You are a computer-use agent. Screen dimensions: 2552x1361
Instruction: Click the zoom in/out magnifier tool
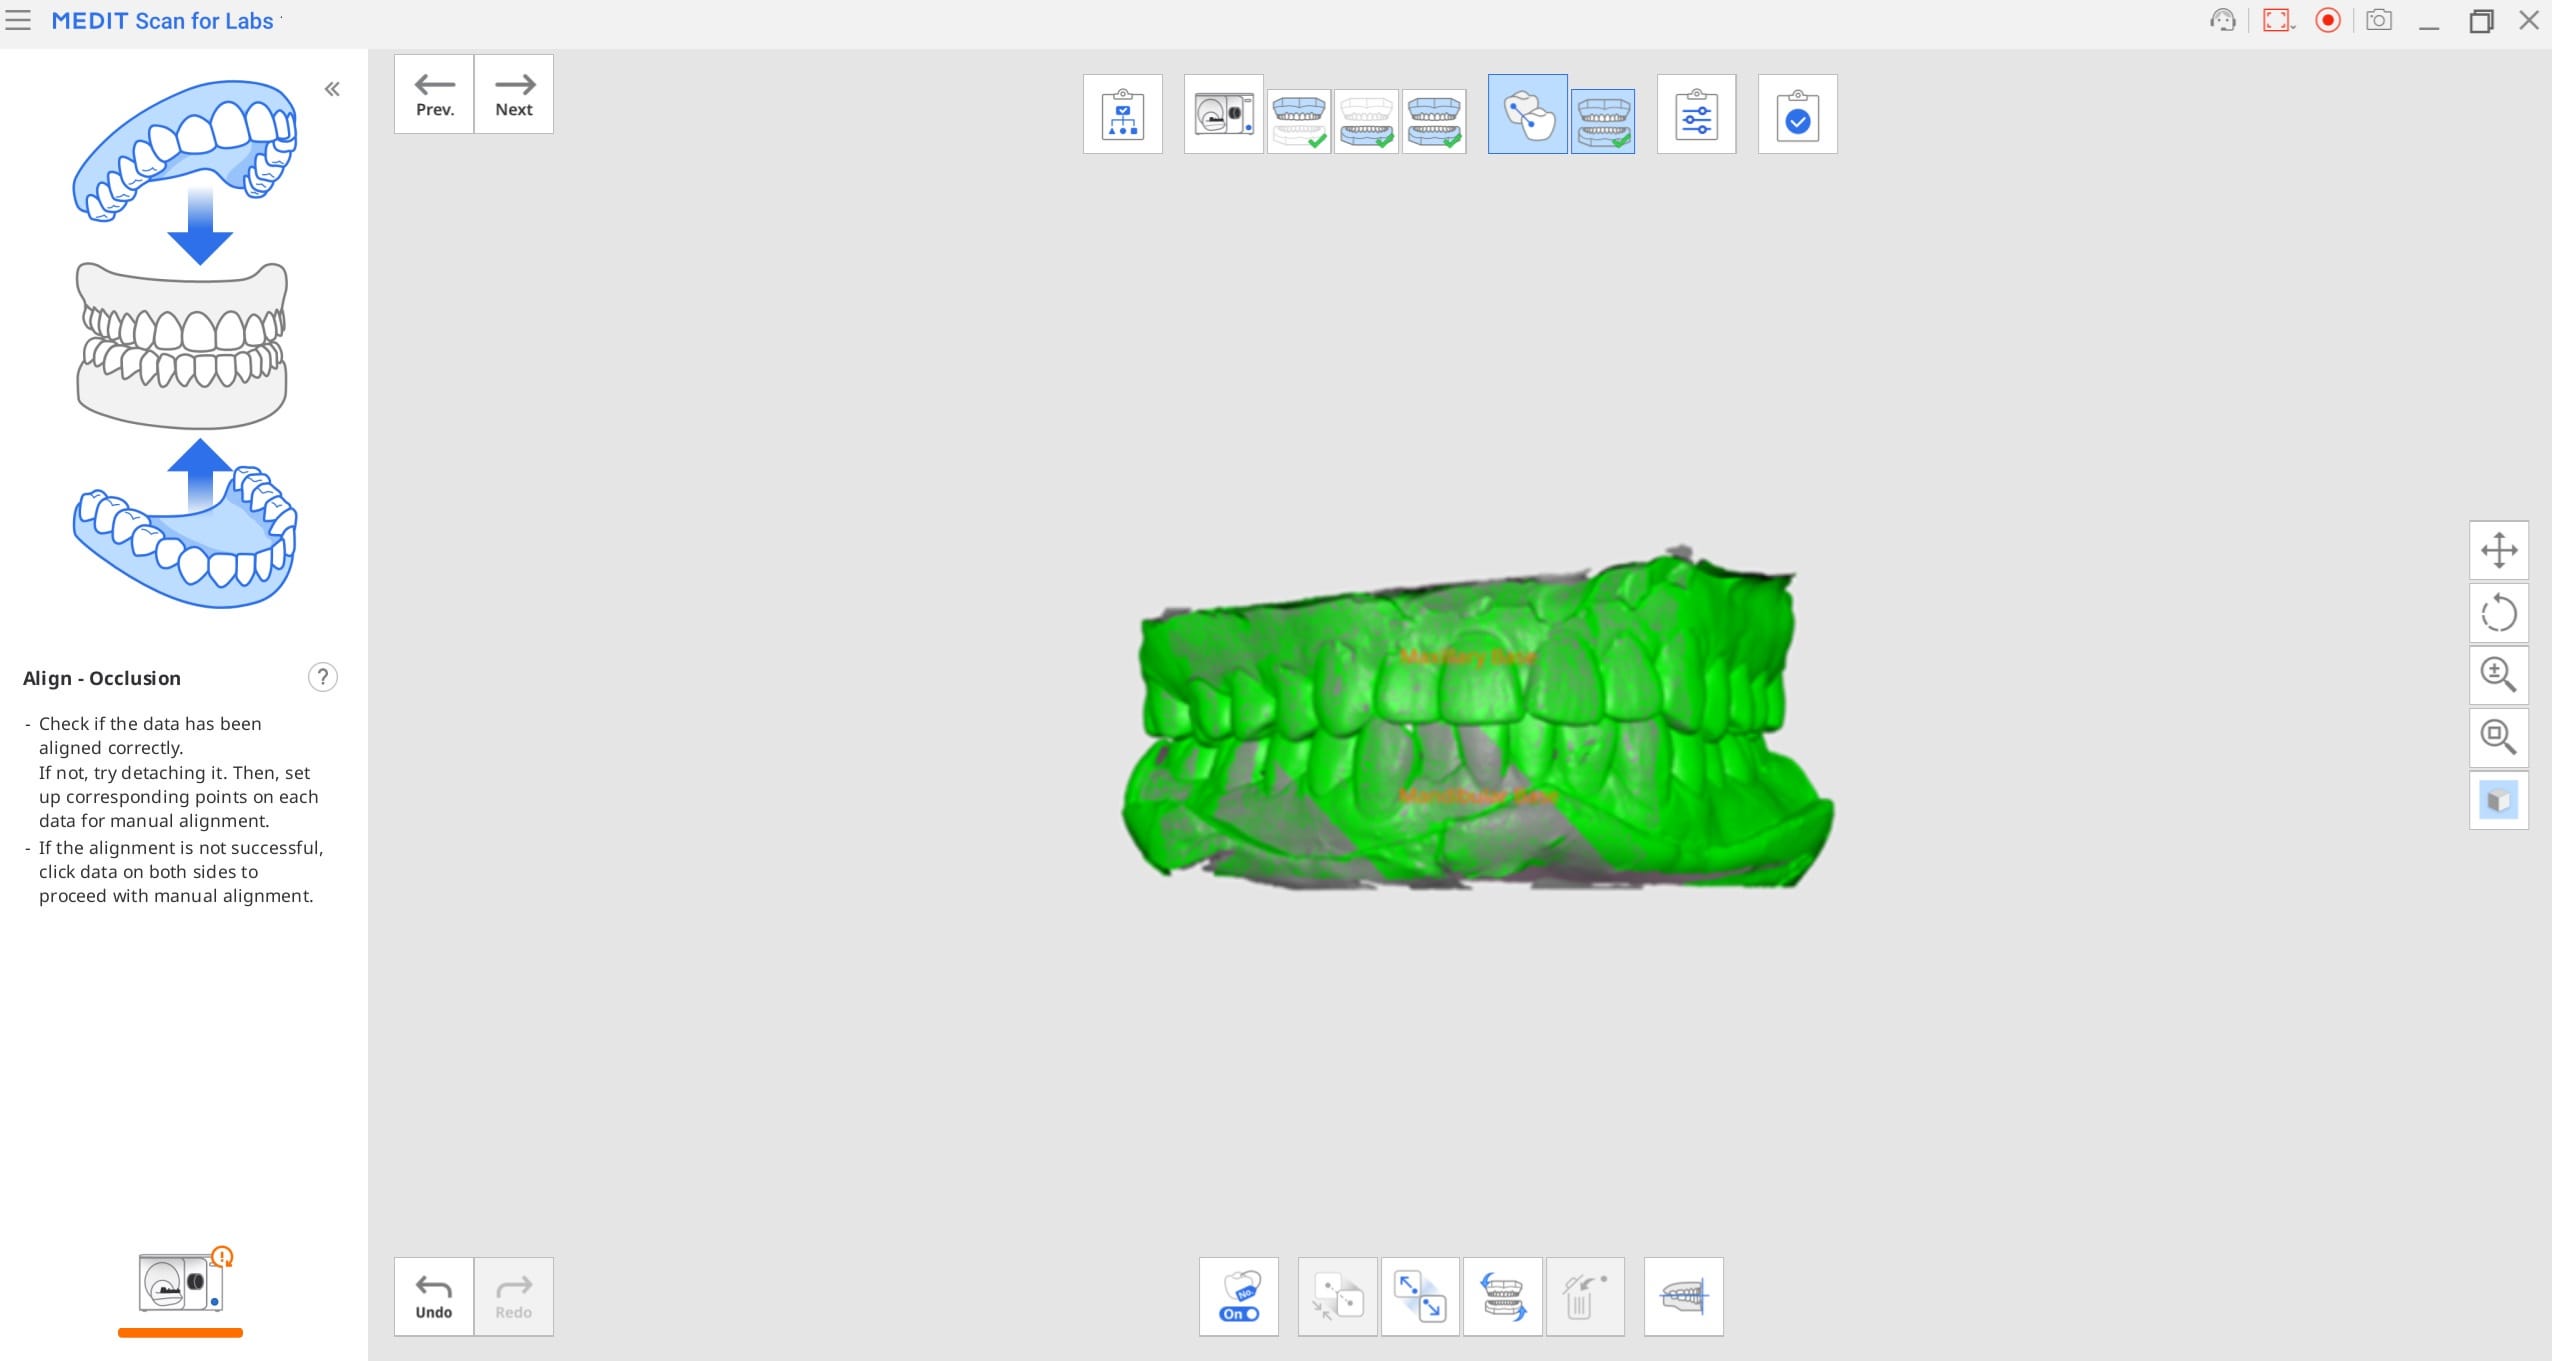(2498, 675)
